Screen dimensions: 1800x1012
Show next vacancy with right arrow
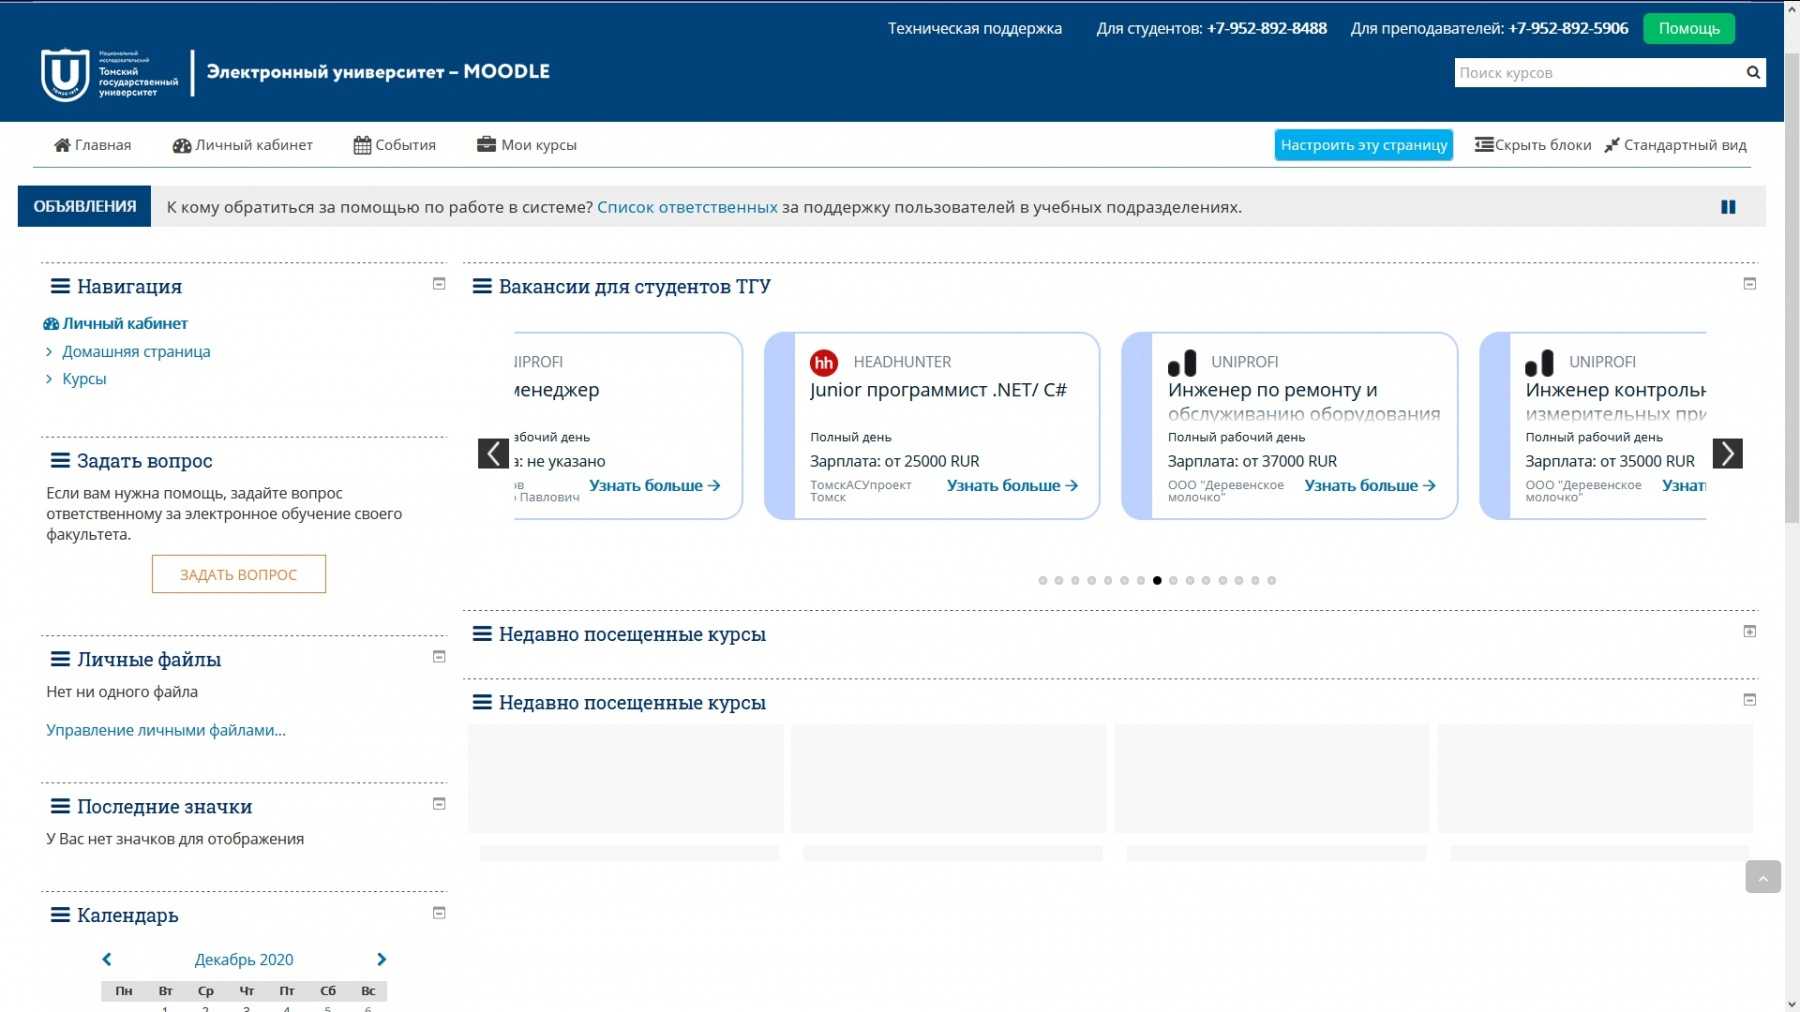[x=1727, y=453]
